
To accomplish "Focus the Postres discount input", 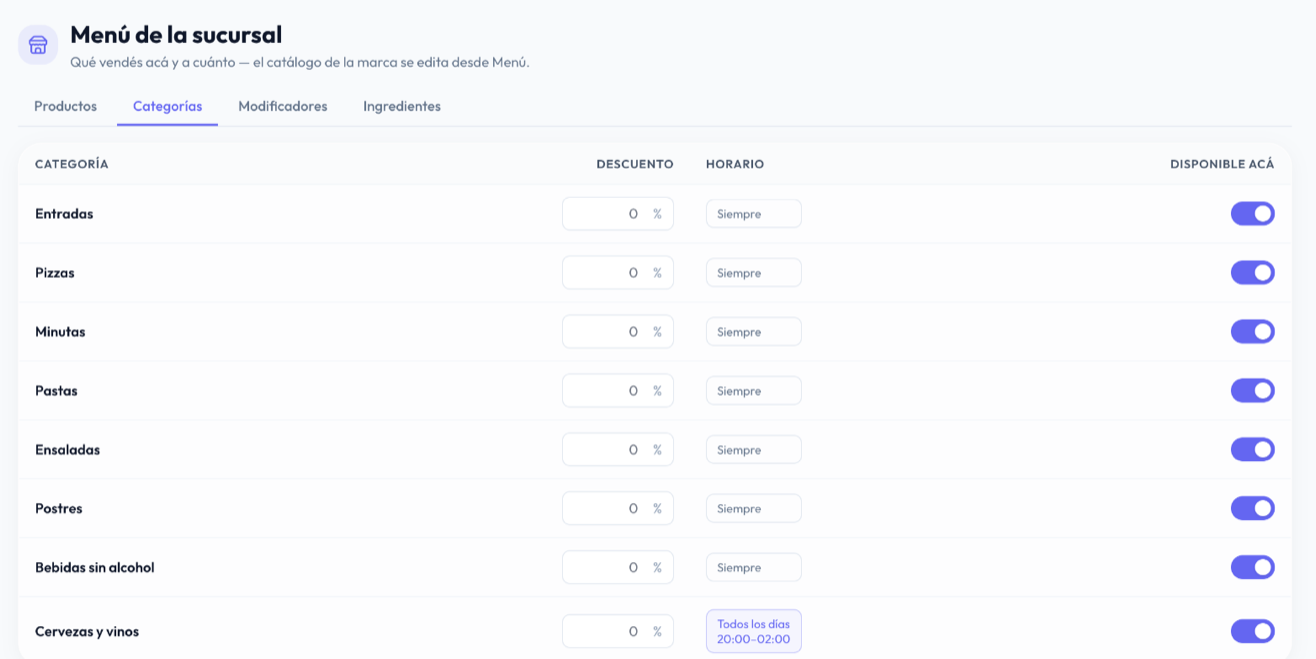I will (617, 509).
